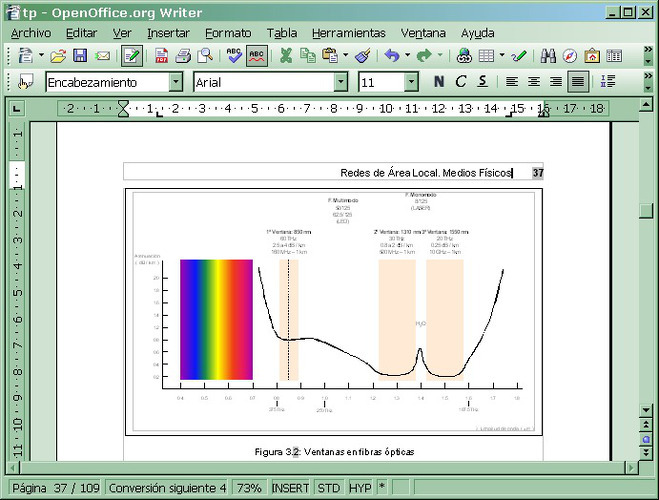Click the Copy icon

click(x=308, y=56)
